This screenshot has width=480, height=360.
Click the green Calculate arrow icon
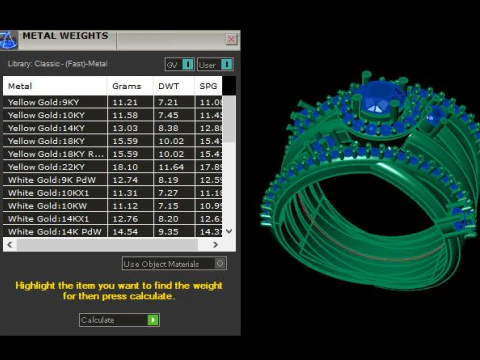point(153,320)
